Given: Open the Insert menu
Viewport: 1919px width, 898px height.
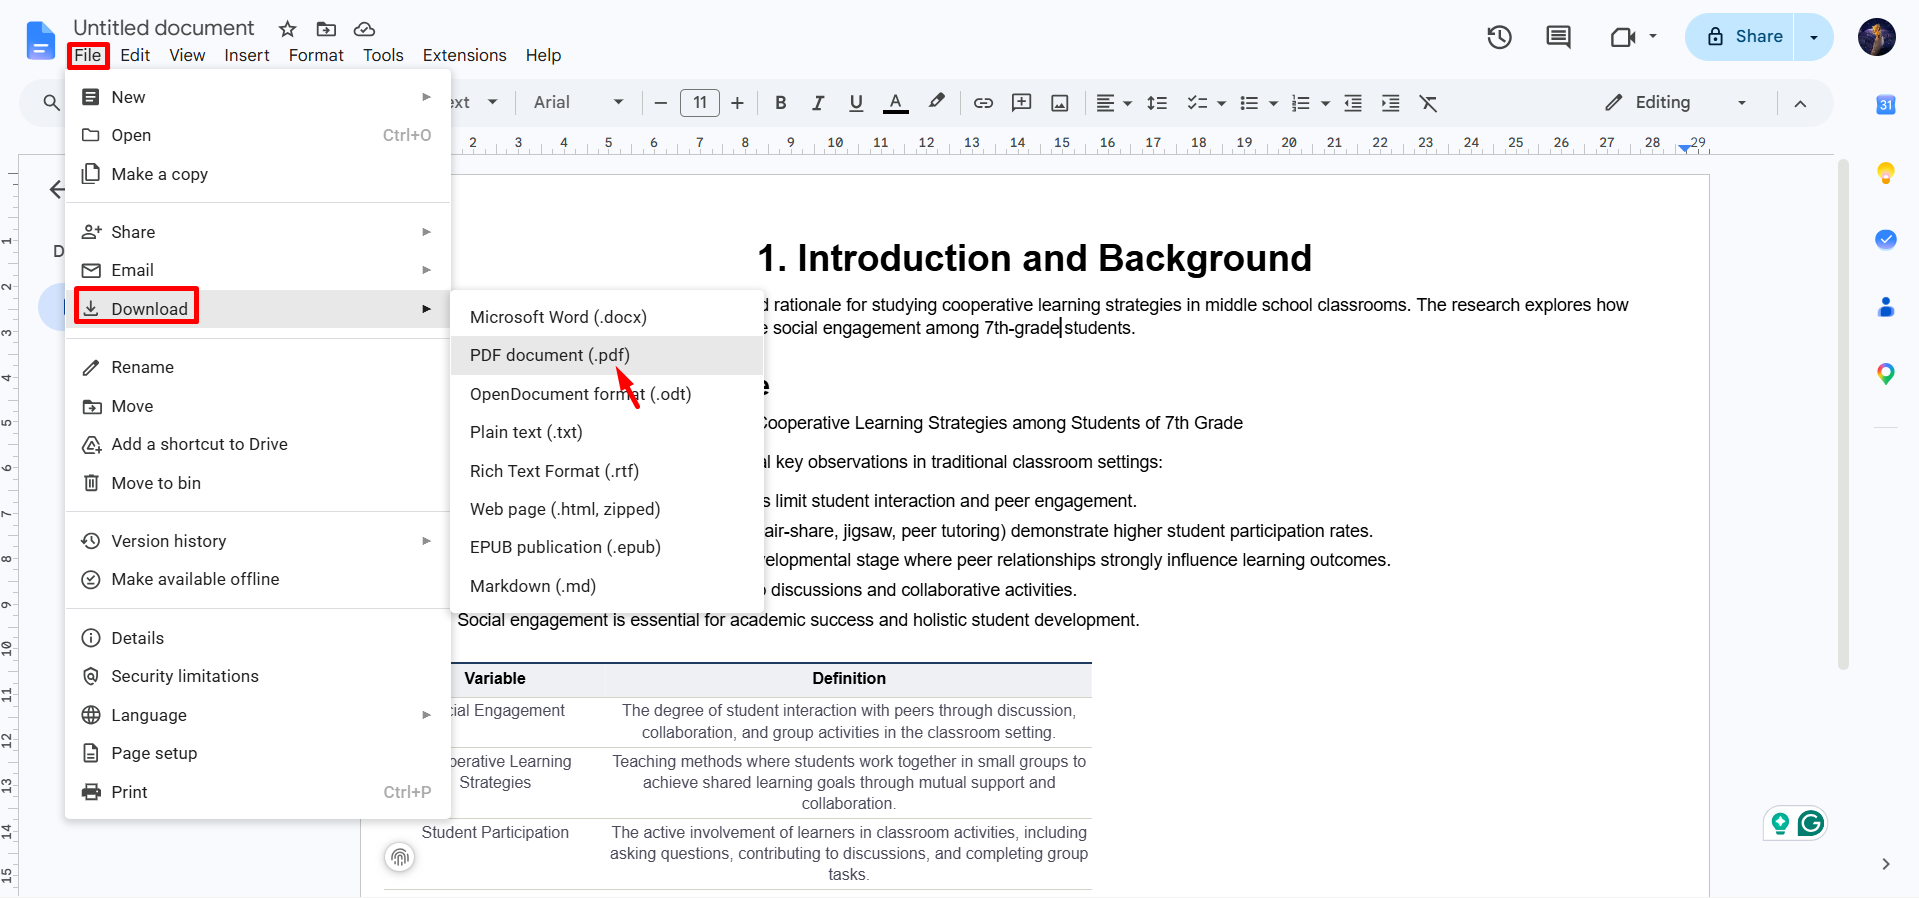Looking at the screenshot, I should [x=247, y=55].
